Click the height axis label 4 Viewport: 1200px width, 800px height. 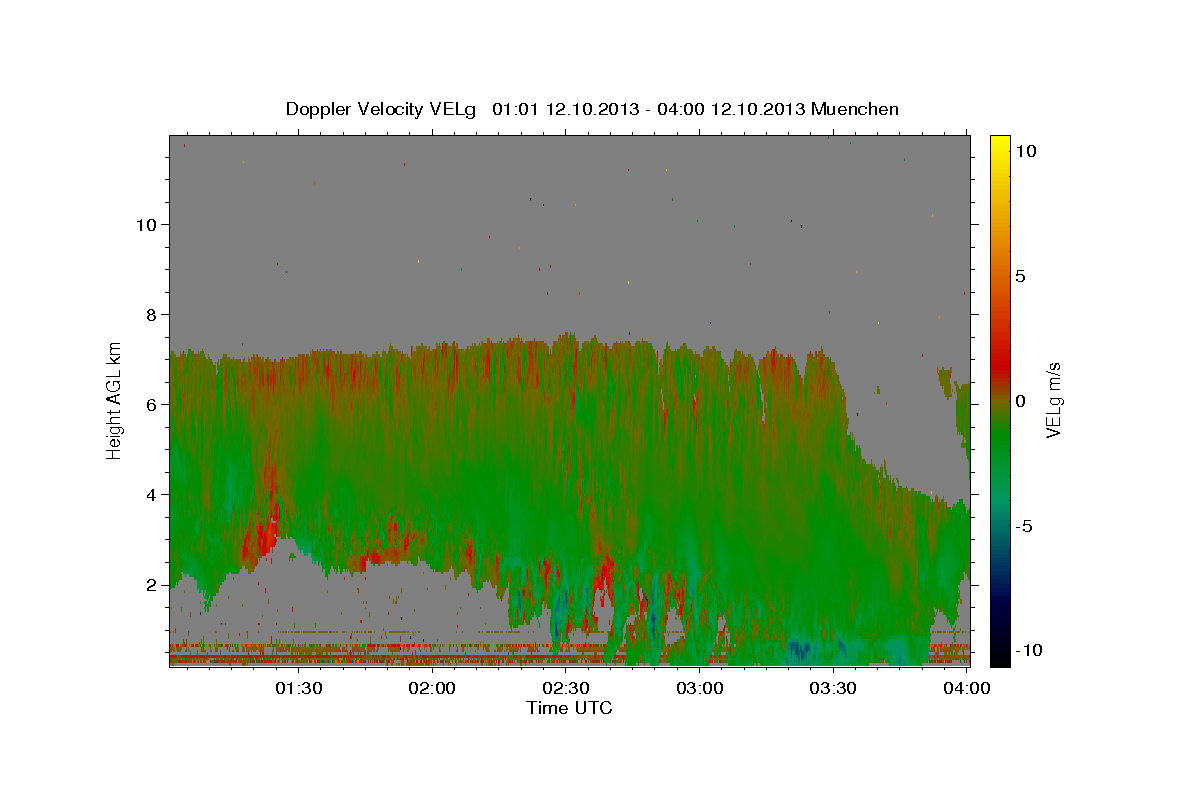click(151, 494)
